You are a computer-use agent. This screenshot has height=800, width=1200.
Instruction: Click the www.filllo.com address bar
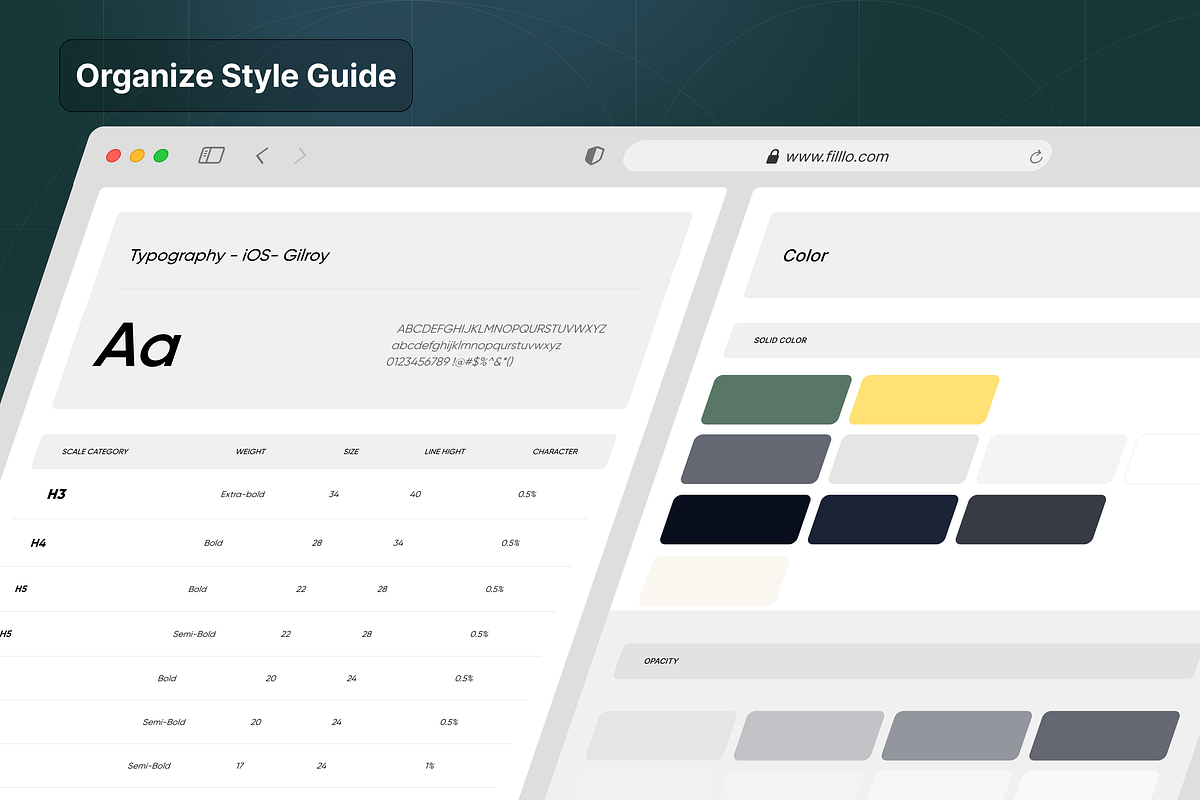point(837,156)
